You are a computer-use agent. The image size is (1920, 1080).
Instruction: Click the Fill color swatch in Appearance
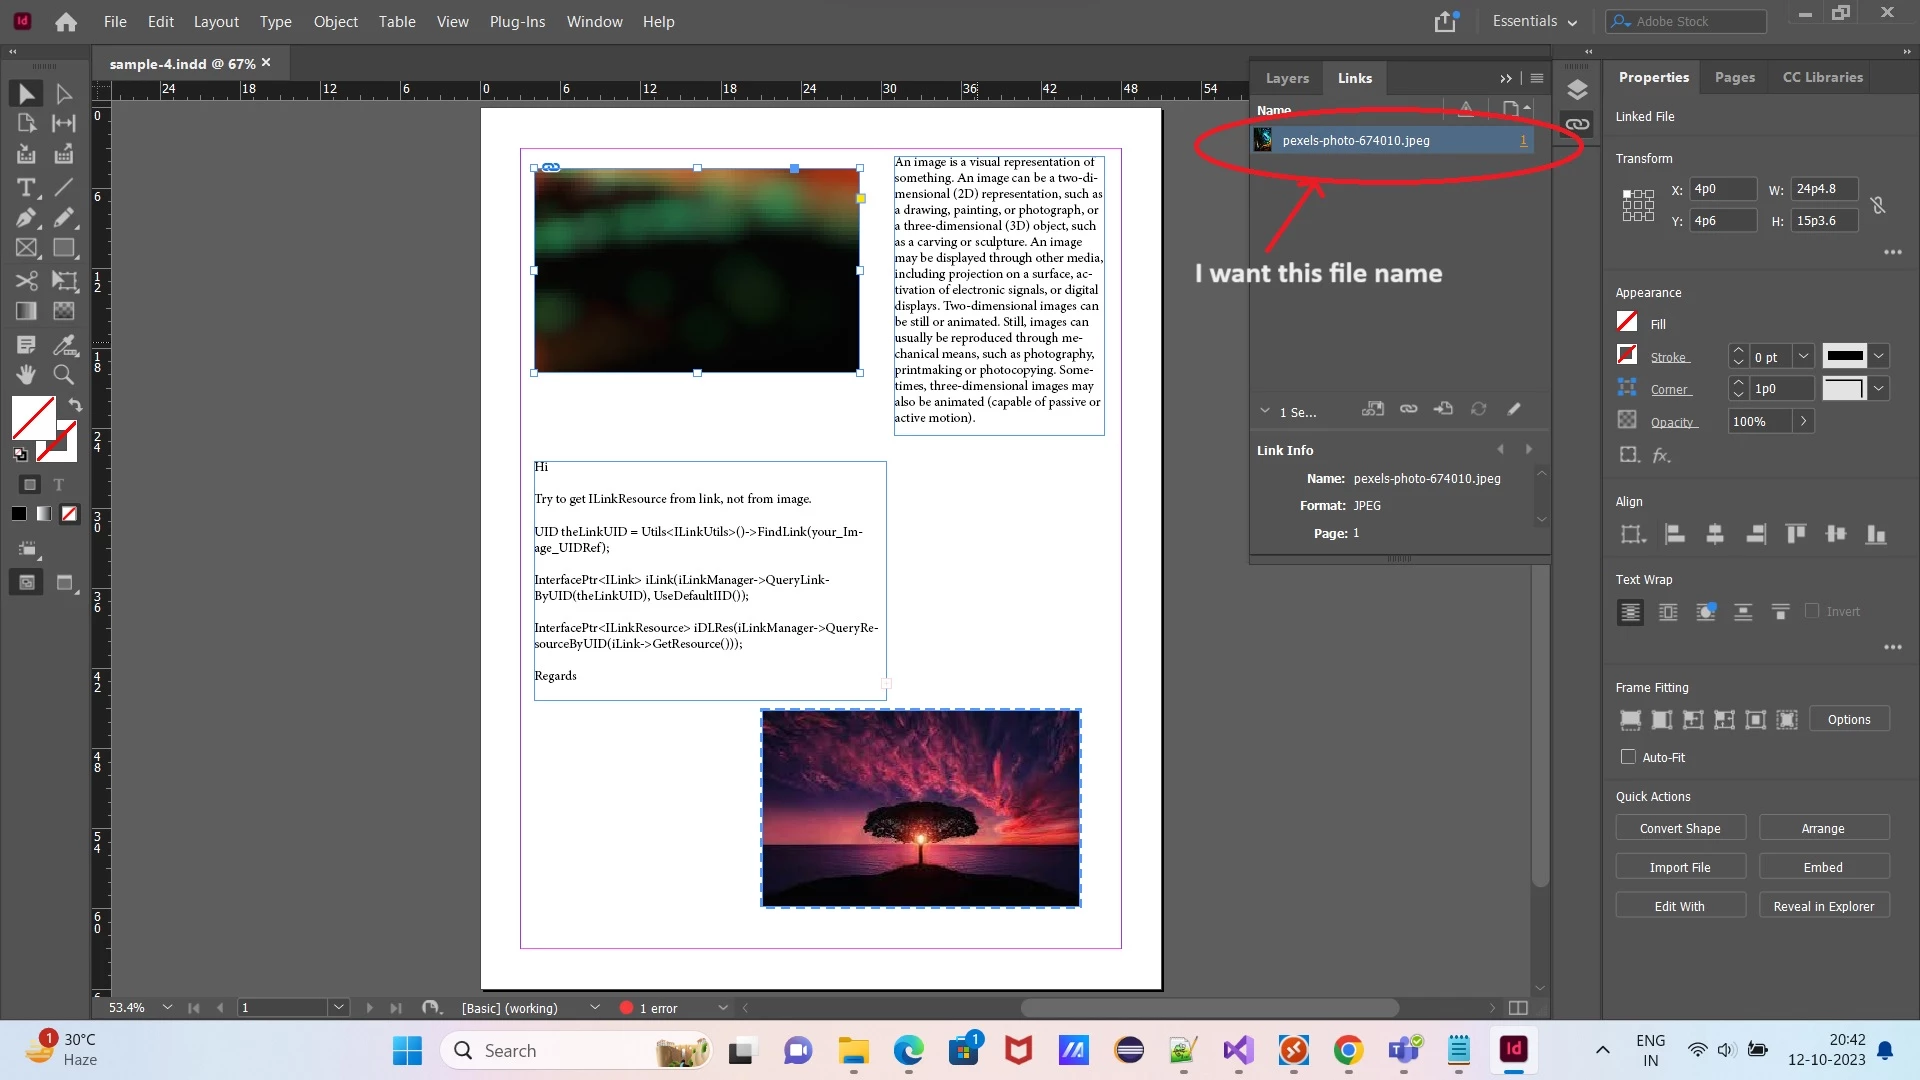point(1627,322)
